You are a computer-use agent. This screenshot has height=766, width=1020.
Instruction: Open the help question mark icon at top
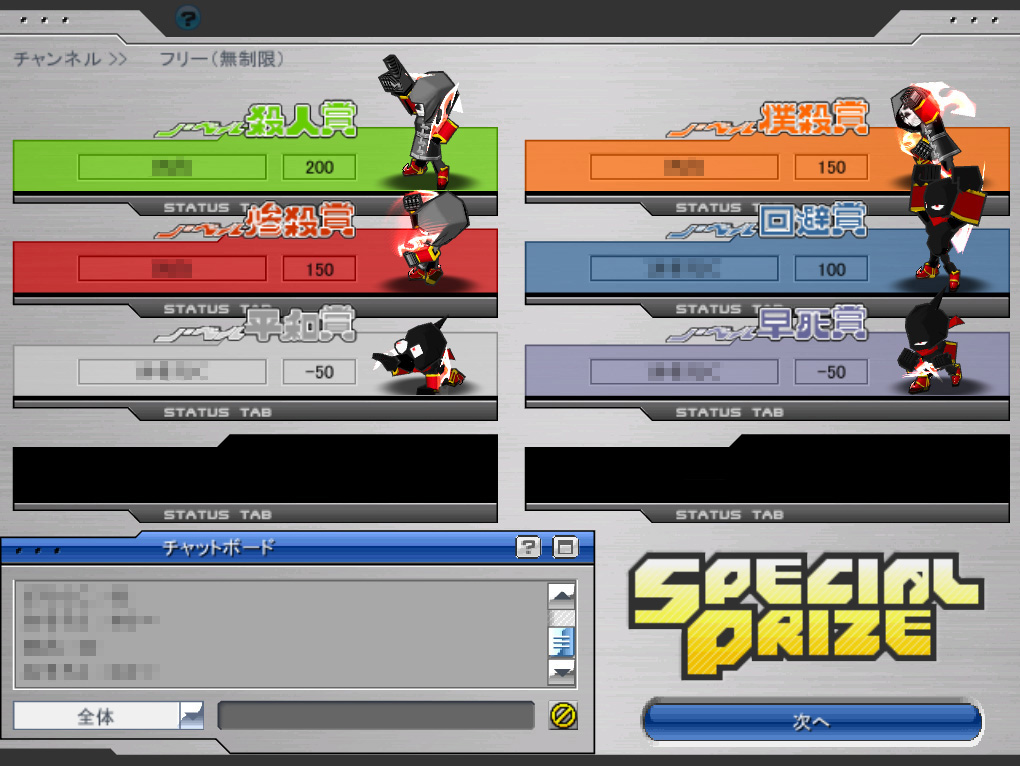point(187,18)
